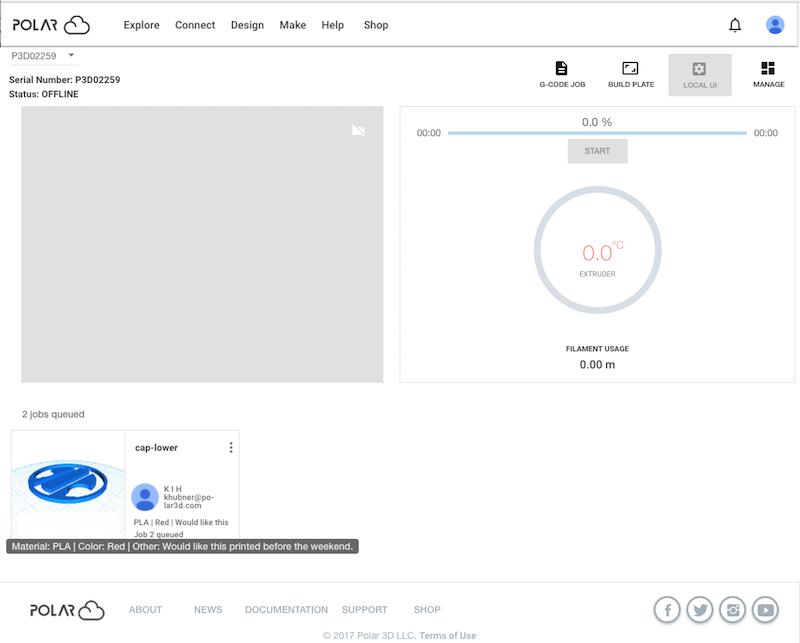The width and height of the screenshot is (800, 643).
Task: Open Polar 3D Instagram page
Action: (x=732, y=609)
